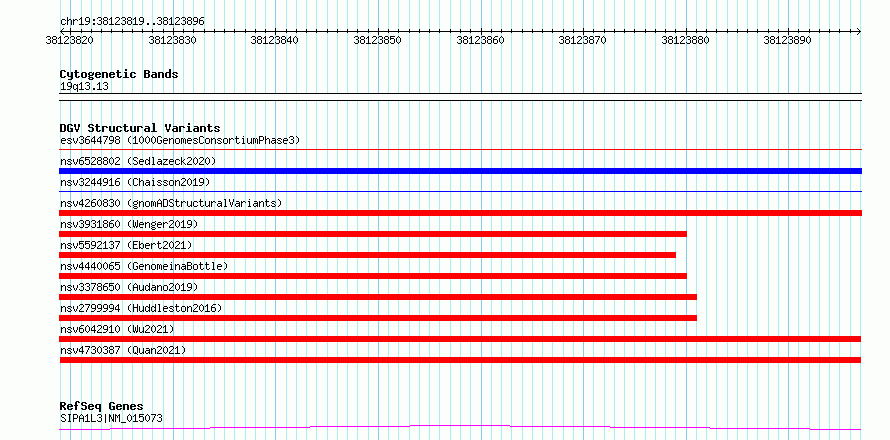Open variant nsv5592137 (Ebert2021) label
Image resolution: width=890 pixels, height=440 pixels.
pos(126,245)
